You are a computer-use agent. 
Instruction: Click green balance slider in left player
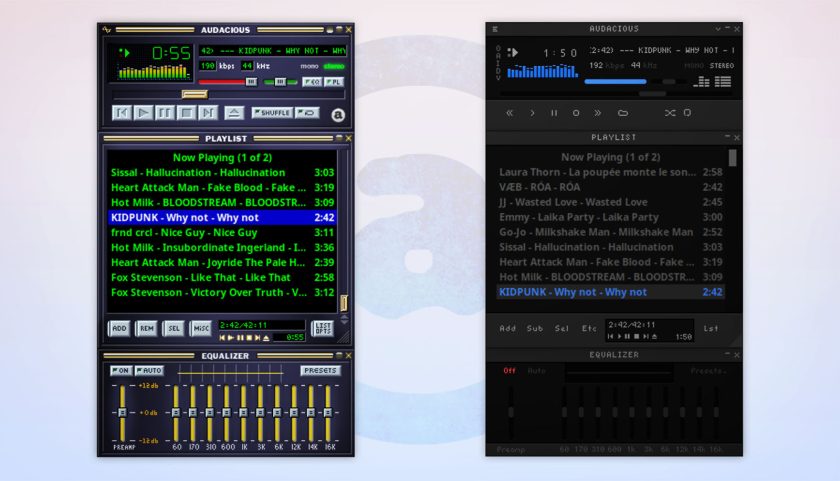[281, 82]
